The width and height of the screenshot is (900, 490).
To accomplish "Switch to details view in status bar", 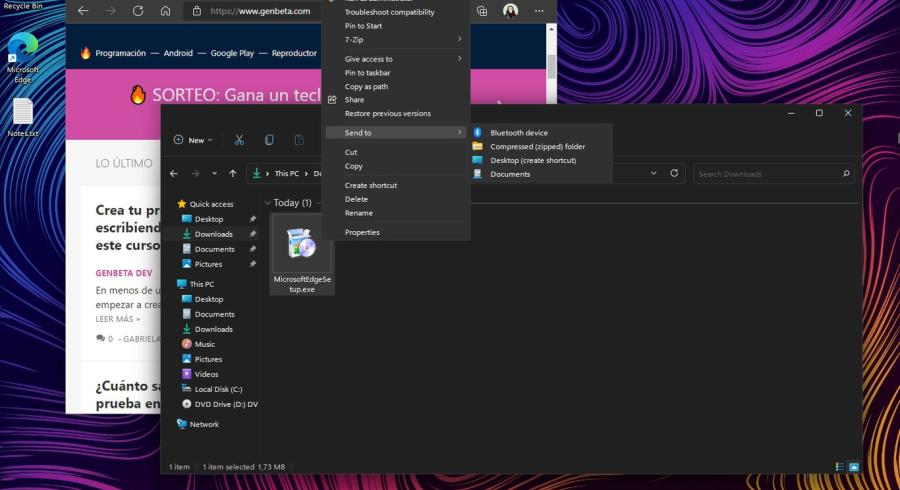I will 839,467.
